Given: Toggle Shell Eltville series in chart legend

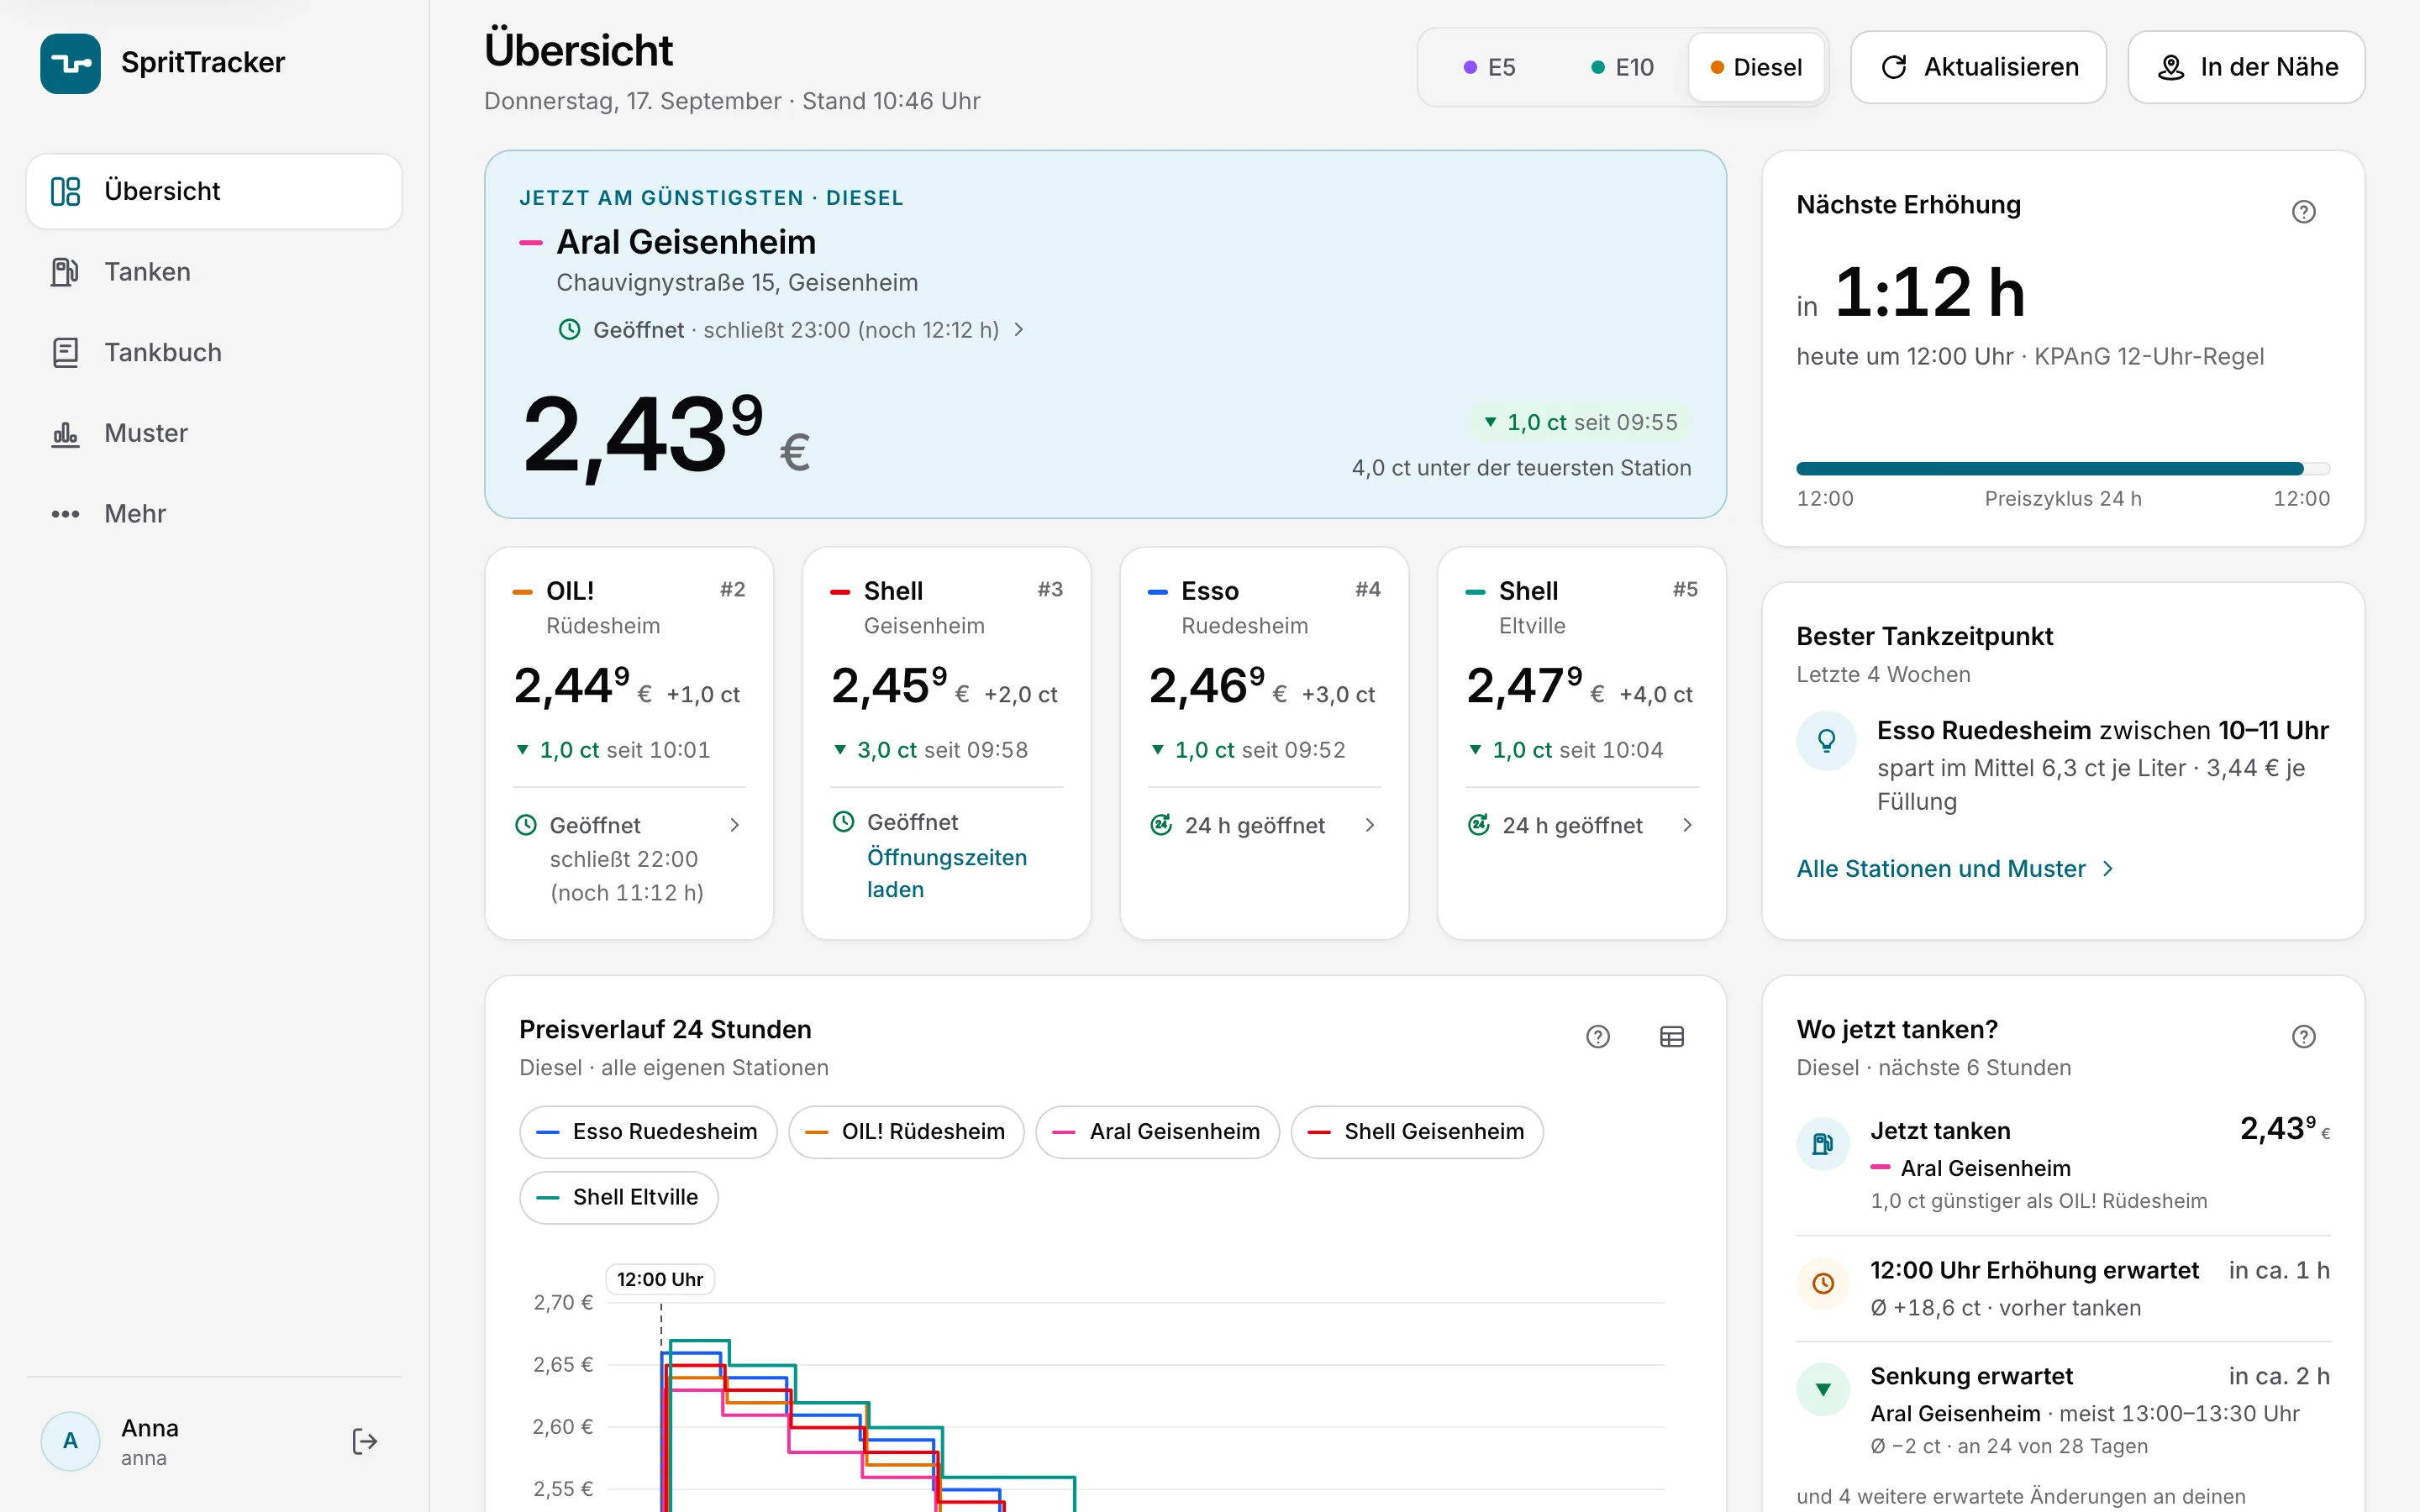Looking at the screenshot, I should pyautogui.click(x=619, y=1198).
